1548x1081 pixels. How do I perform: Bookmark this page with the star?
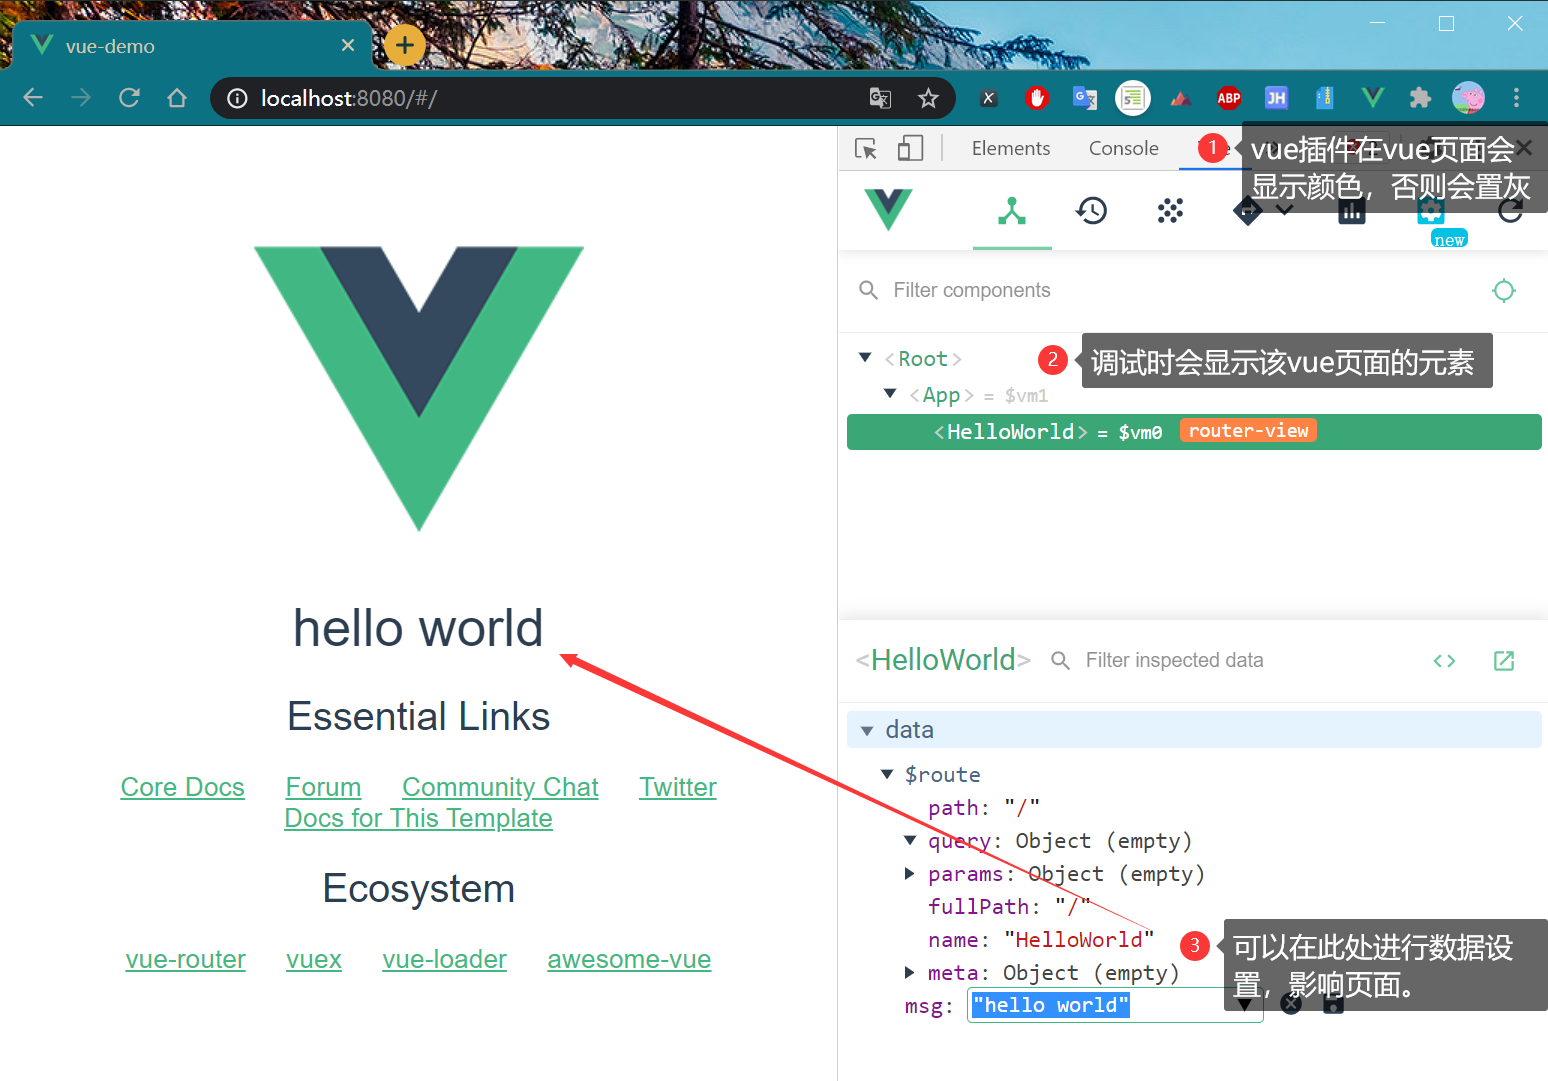(928, 98)
